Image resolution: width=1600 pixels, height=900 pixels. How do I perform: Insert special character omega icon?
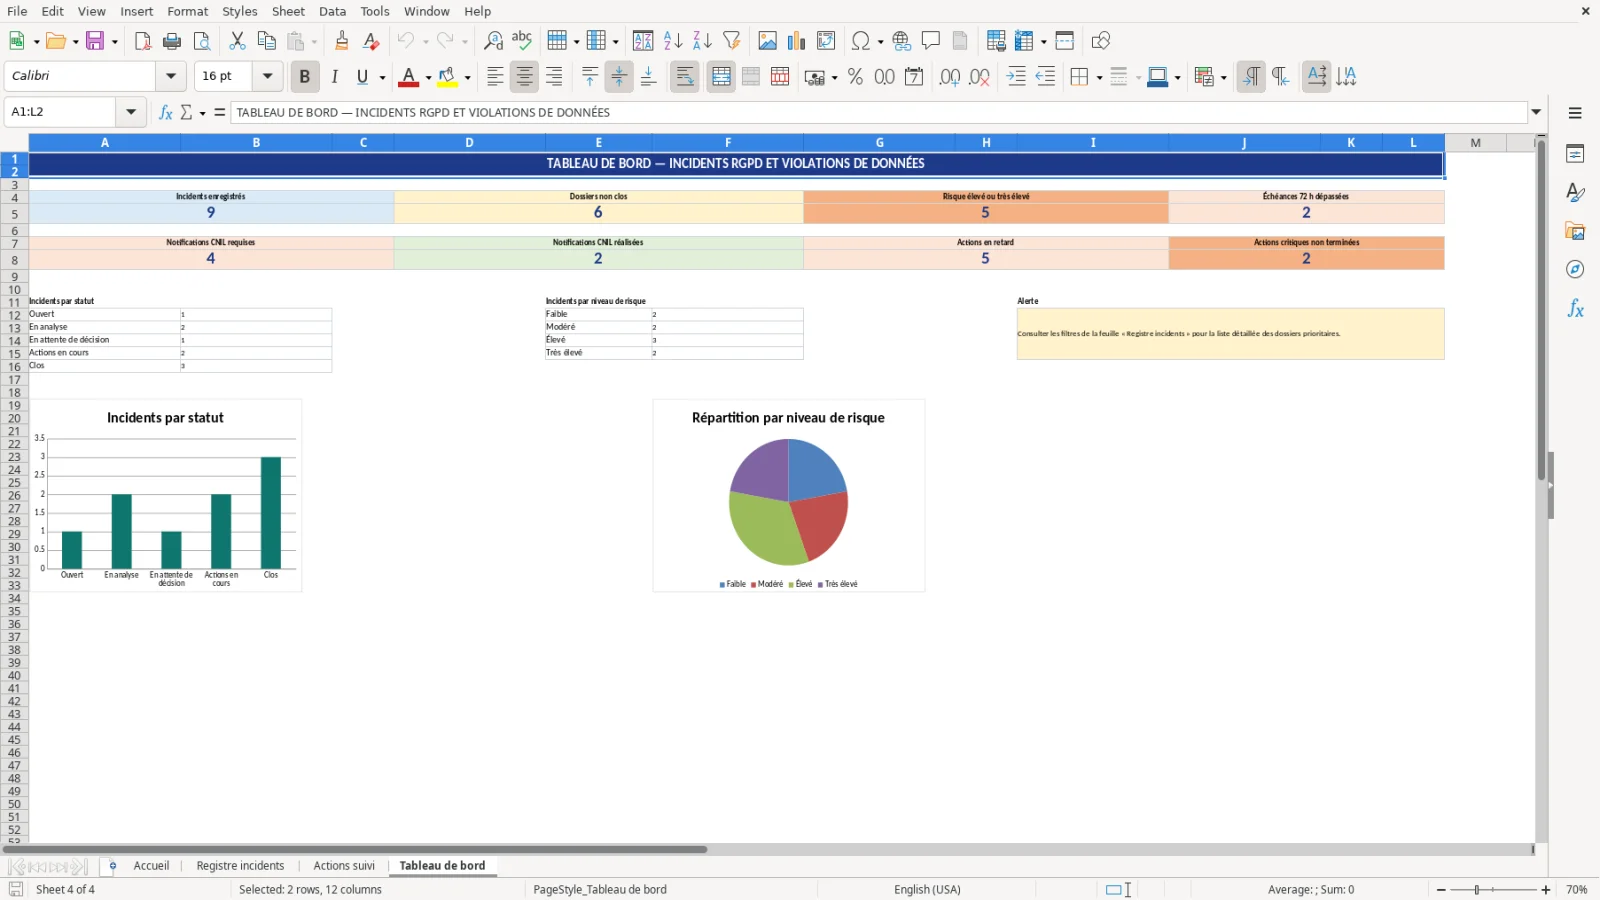click(x=860, y=41)
